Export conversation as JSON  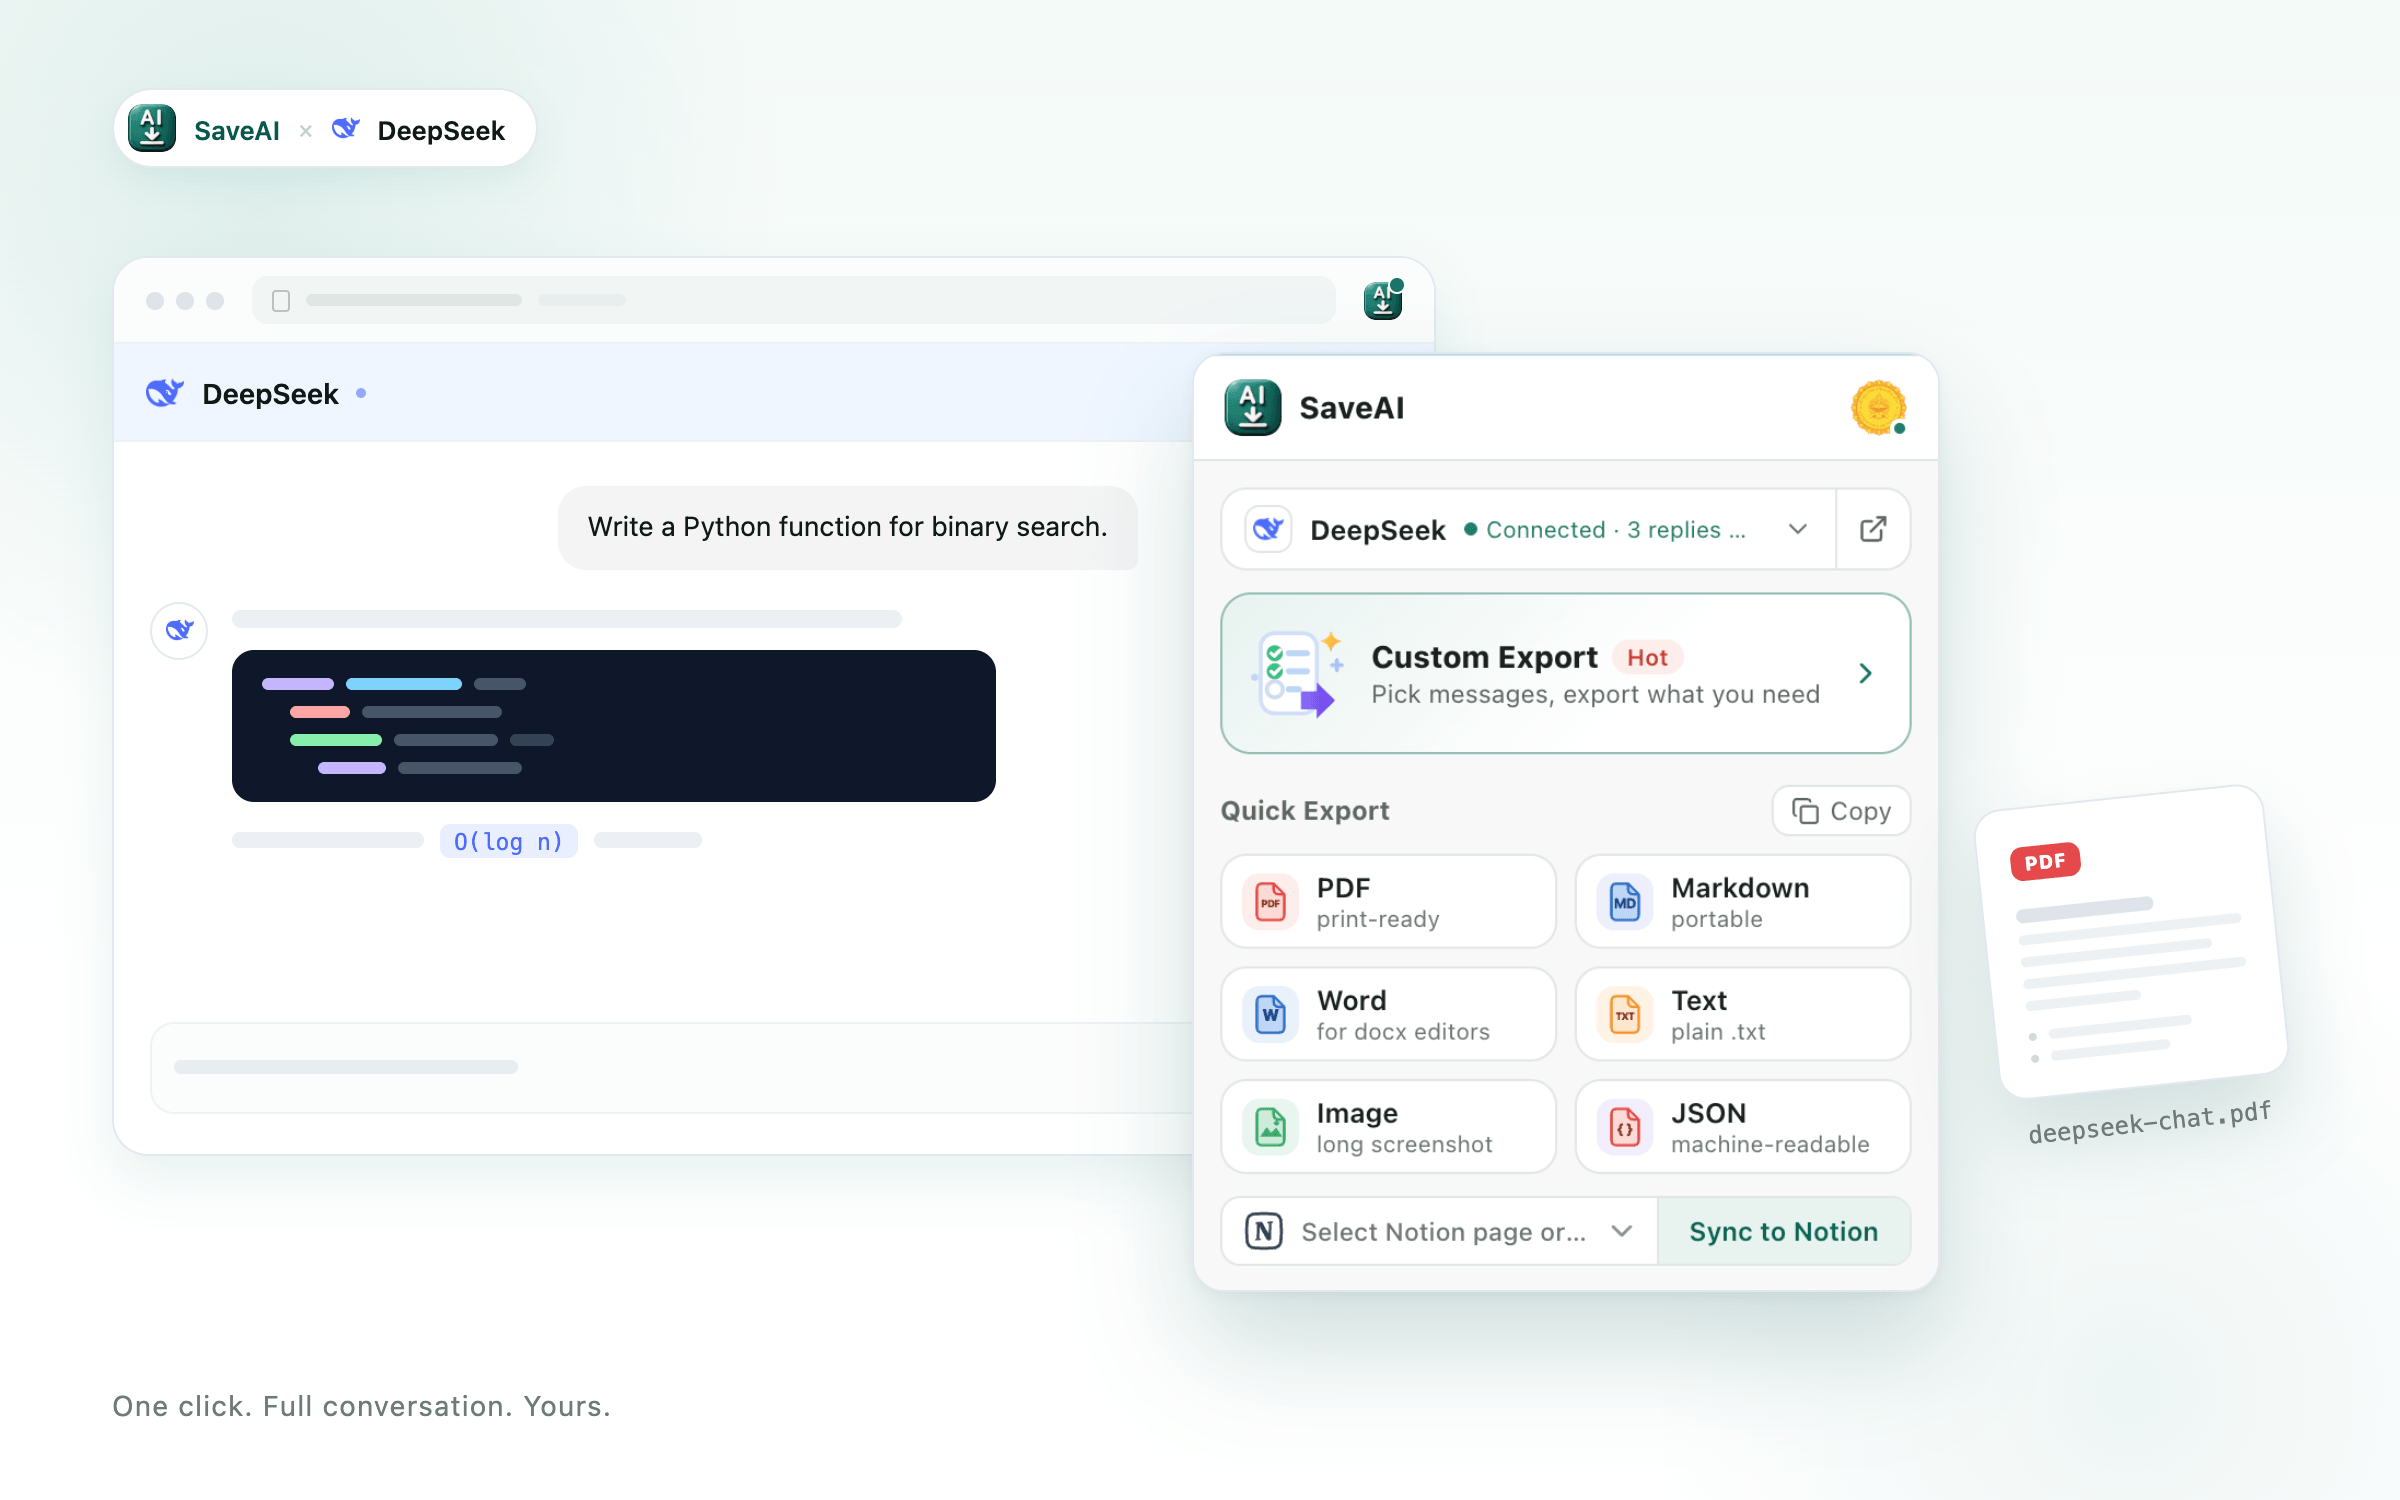(1742, 1127)
